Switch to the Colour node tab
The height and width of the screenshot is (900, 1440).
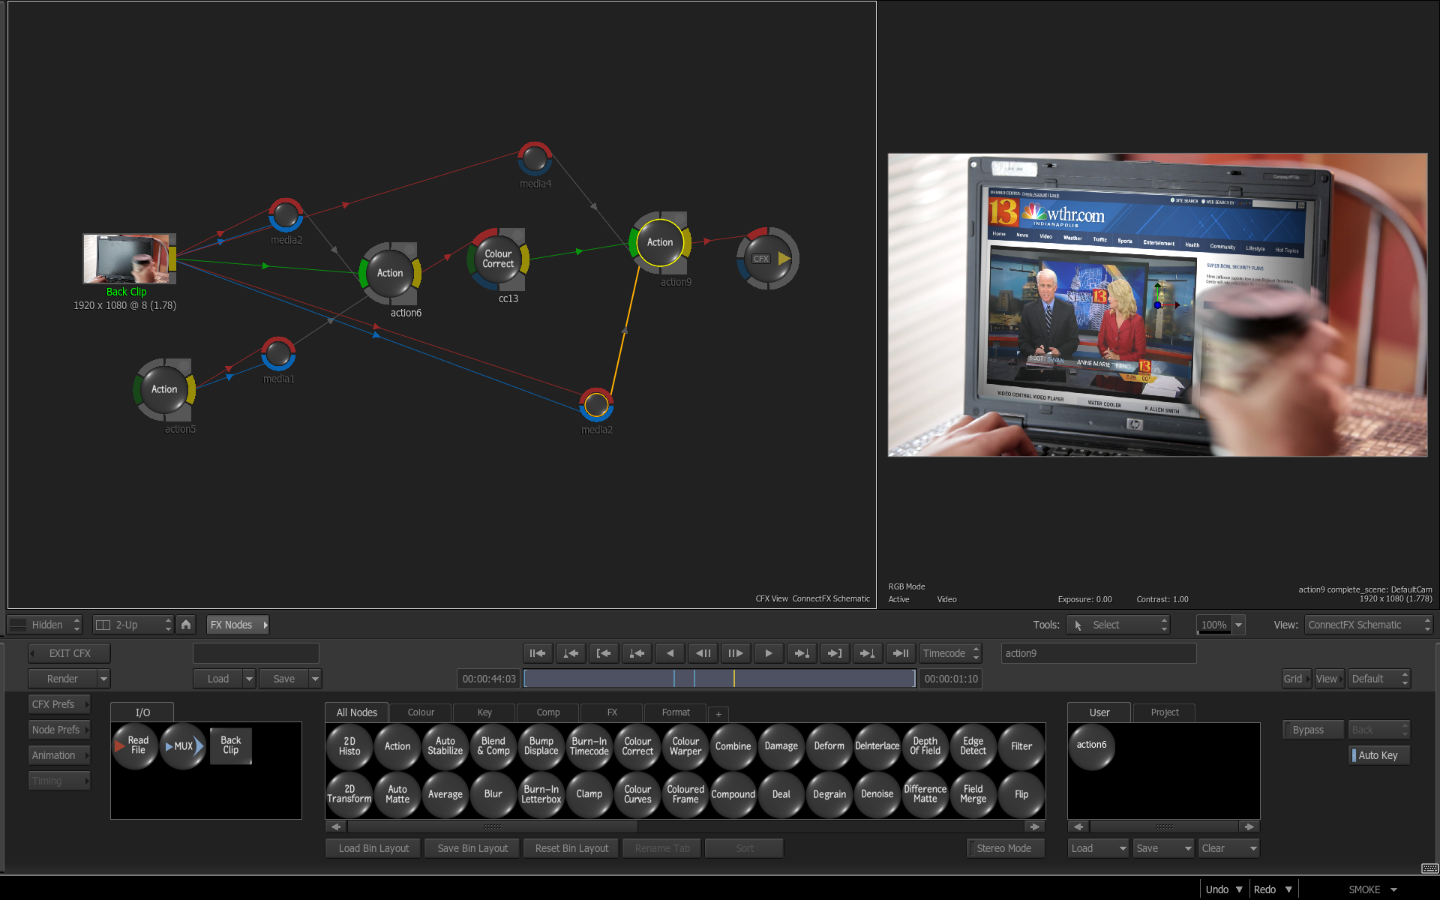click(x=421, y=713)
